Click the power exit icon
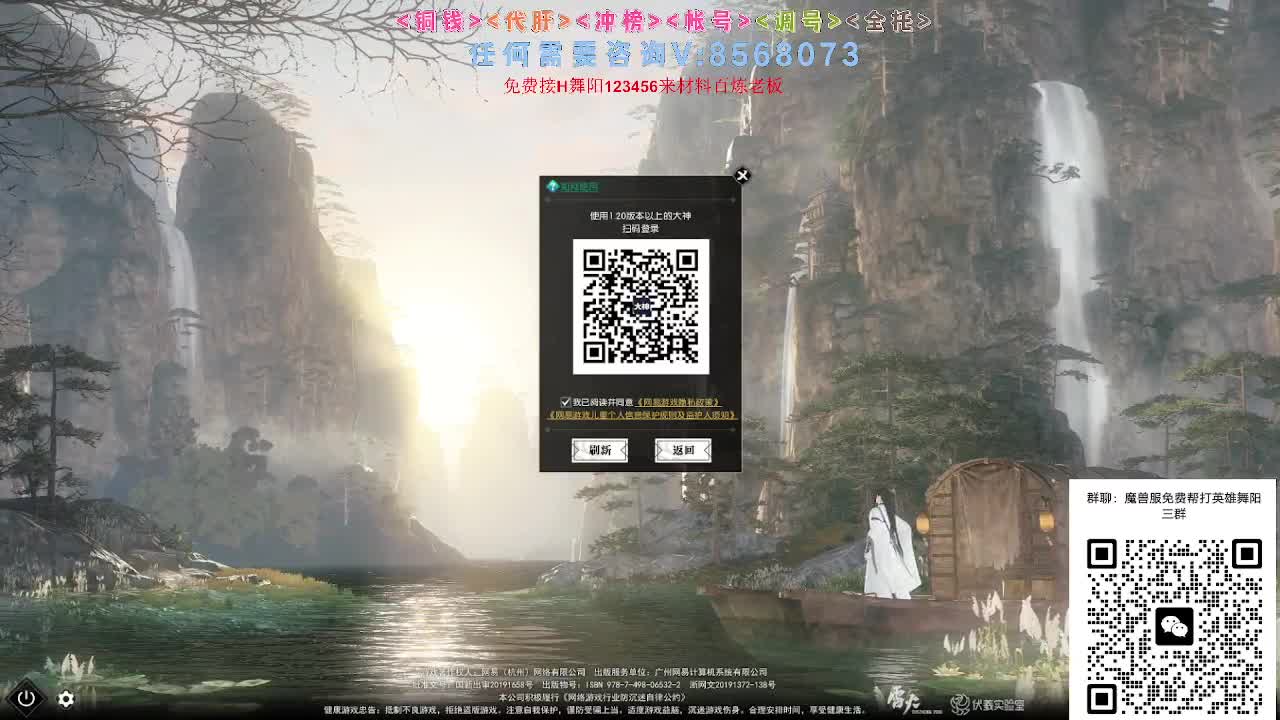 click(x=26, y=698)
